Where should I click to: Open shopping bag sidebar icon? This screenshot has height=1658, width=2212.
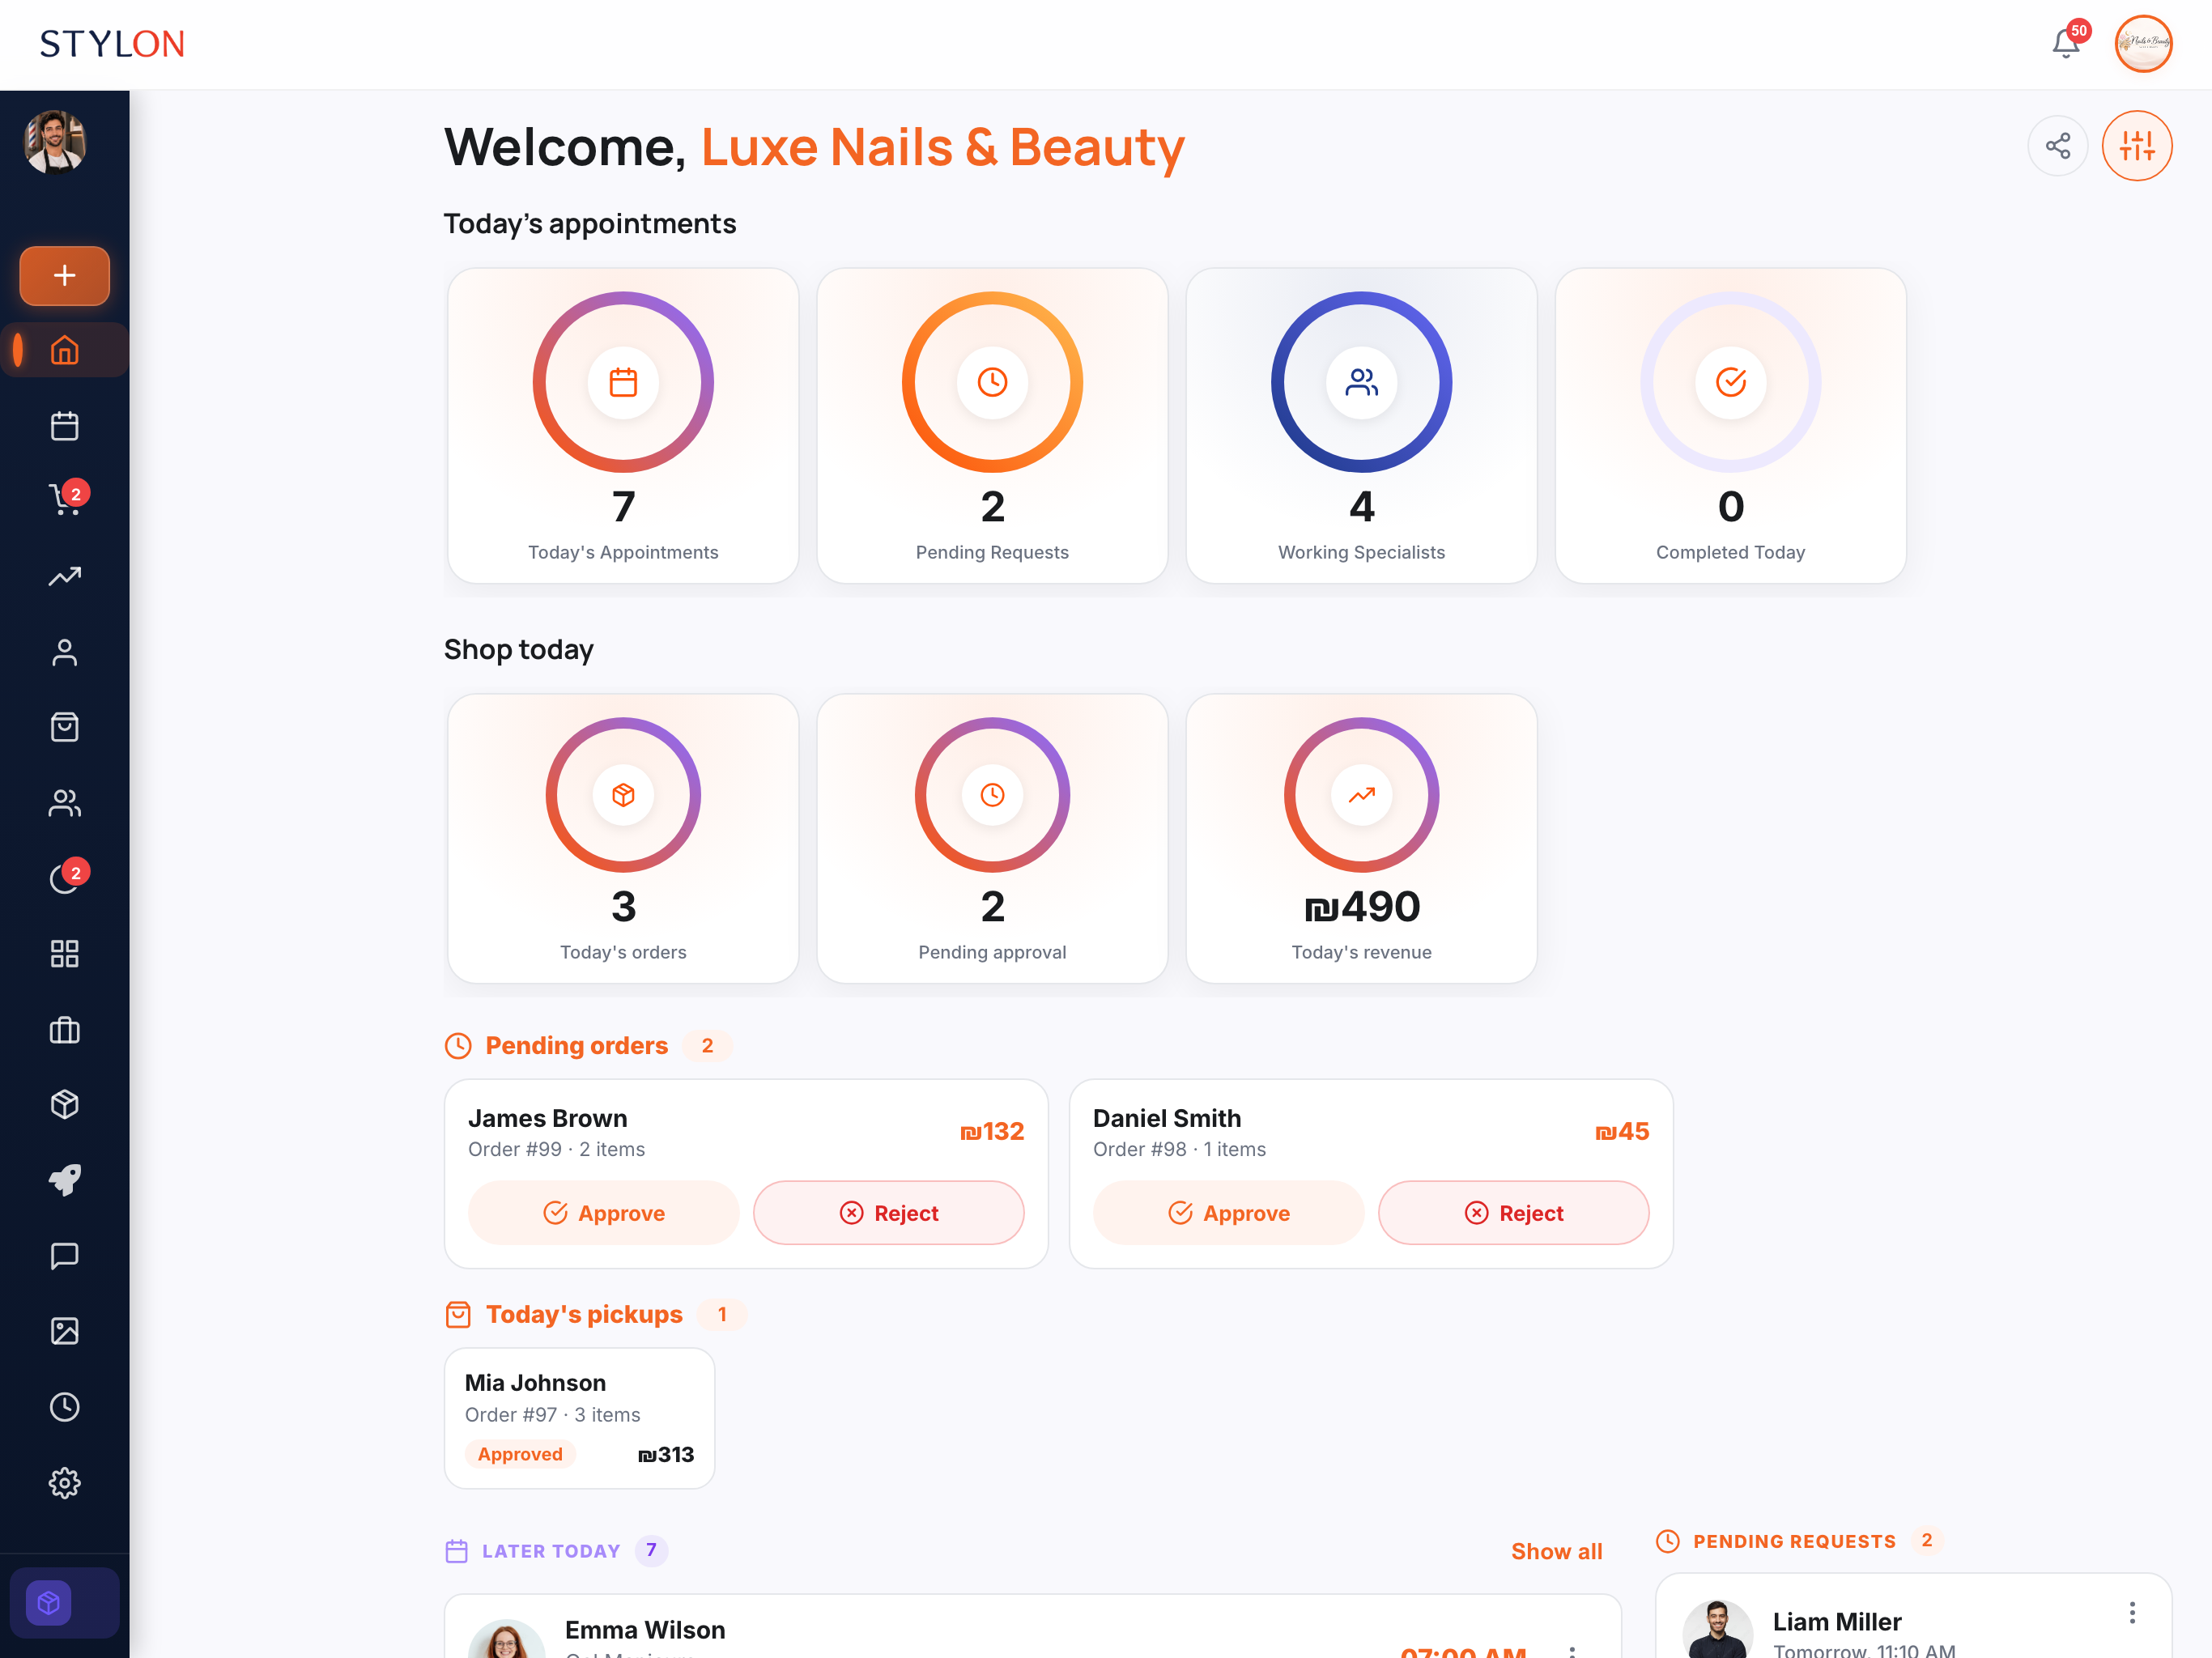[65, 727]
